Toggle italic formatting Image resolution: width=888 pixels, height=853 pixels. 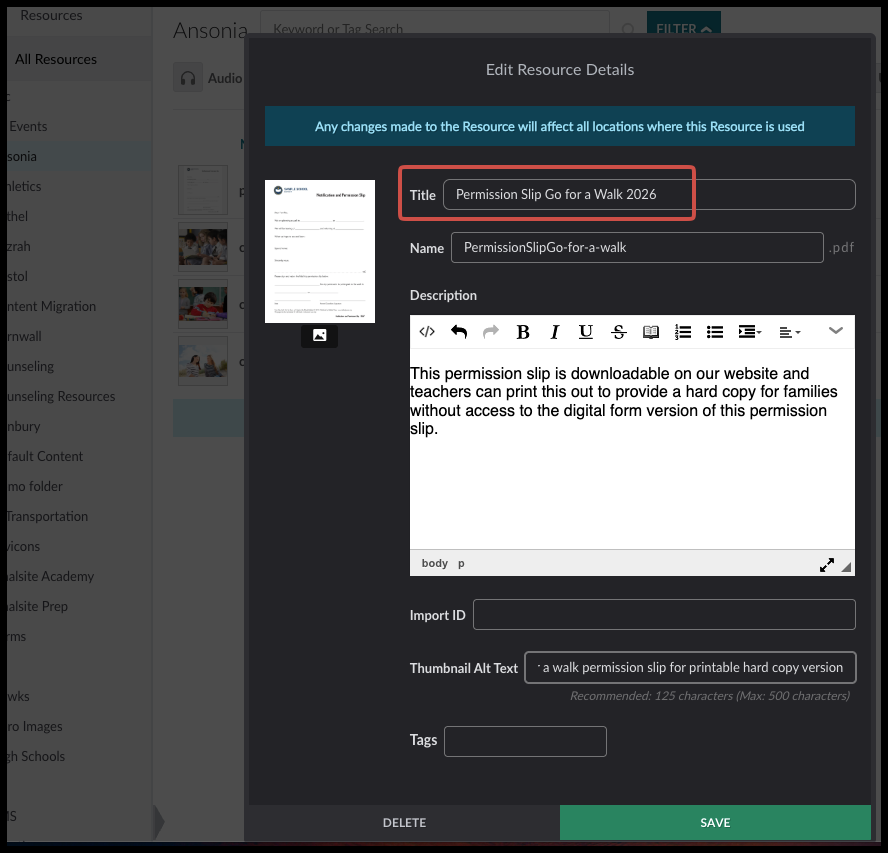(554, 332)
